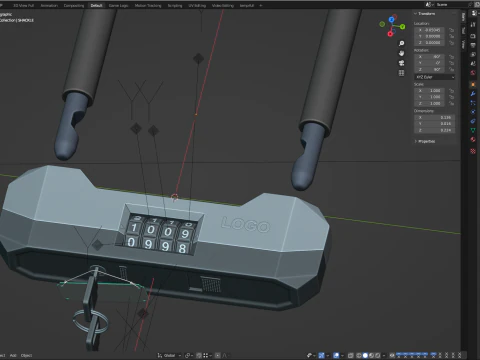This screenshot has height=360, width=480.
Task: Switch to the Scripting workspace tab
Action: [175, 5]
